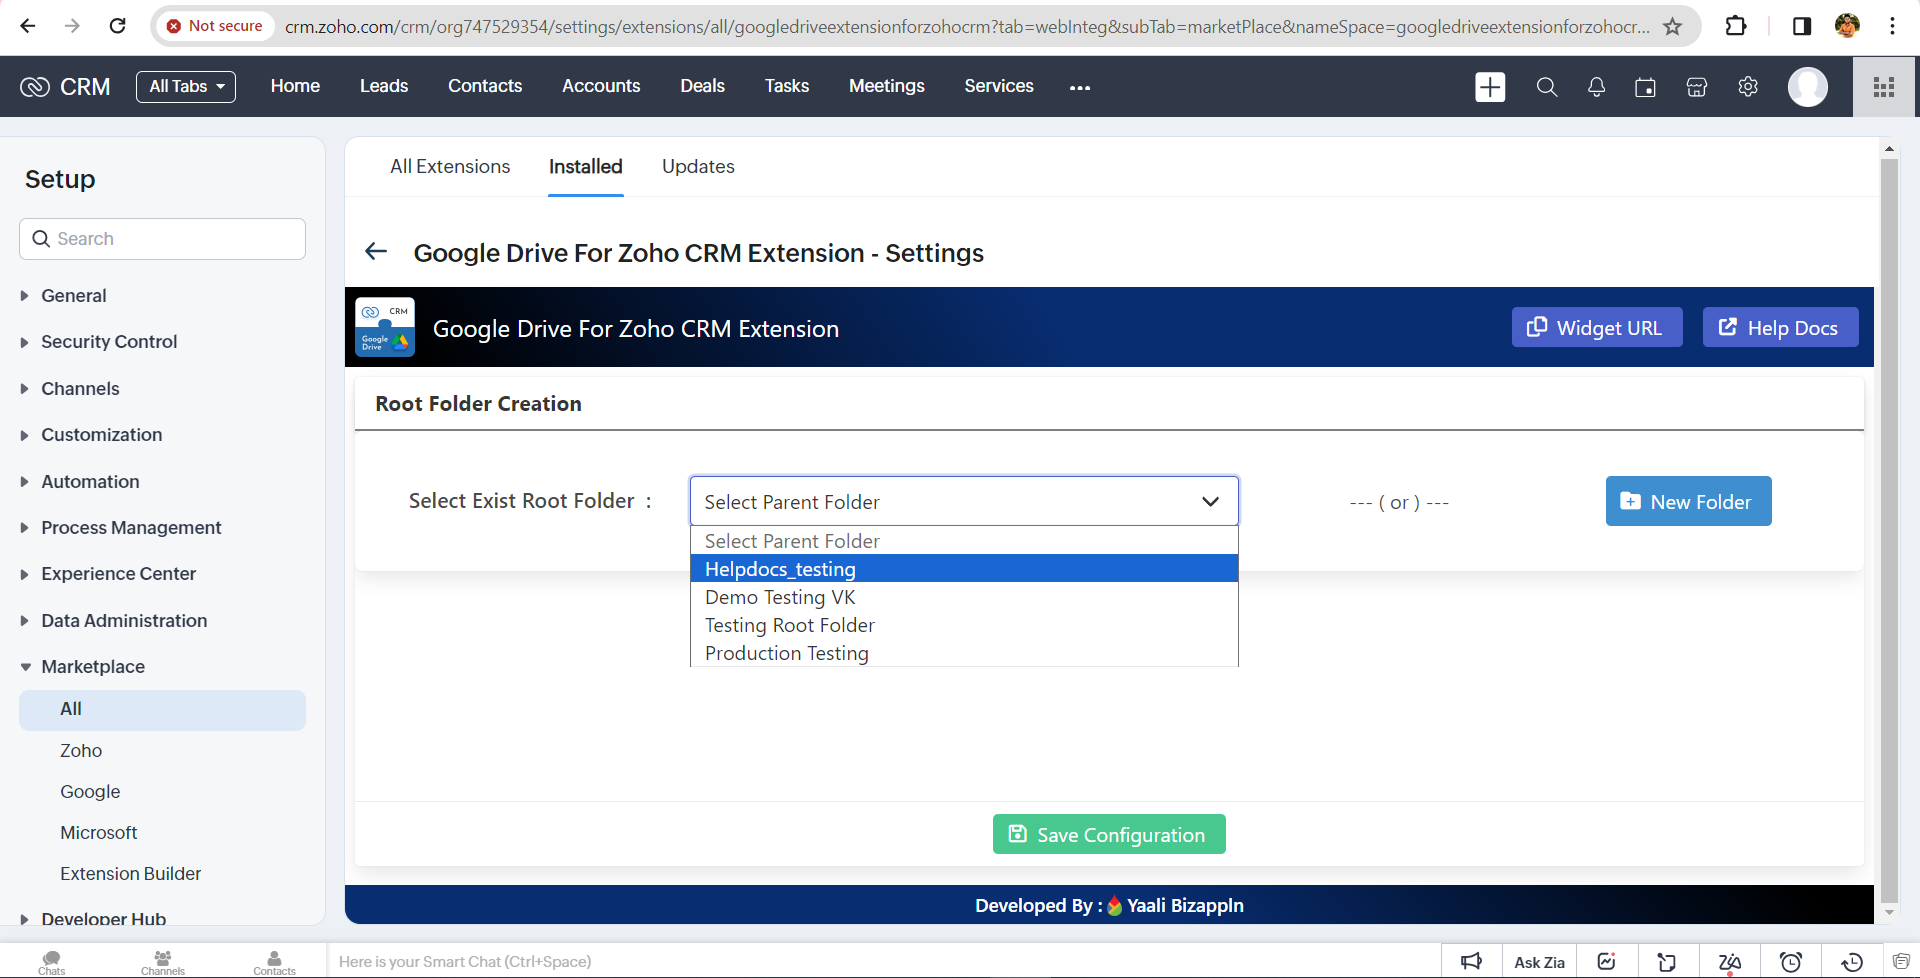Screen dimensions: 1920x978
Task: Choose Demo Testing VK from the list
Action: [780, 597]
